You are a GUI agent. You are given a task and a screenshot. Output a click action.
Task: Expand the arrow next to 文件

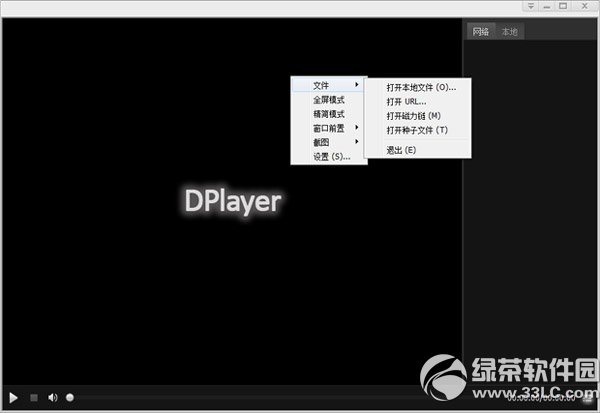(357, 85)
